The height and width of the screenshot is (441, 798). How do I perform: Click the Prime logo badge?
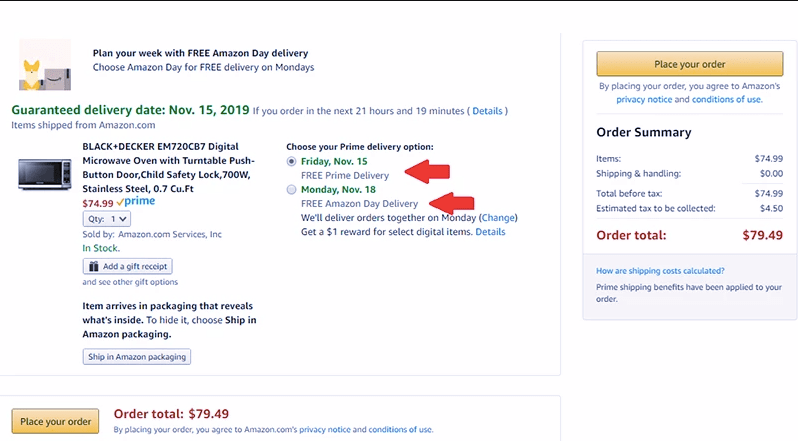pyautogui.click(x=135, y=201)
